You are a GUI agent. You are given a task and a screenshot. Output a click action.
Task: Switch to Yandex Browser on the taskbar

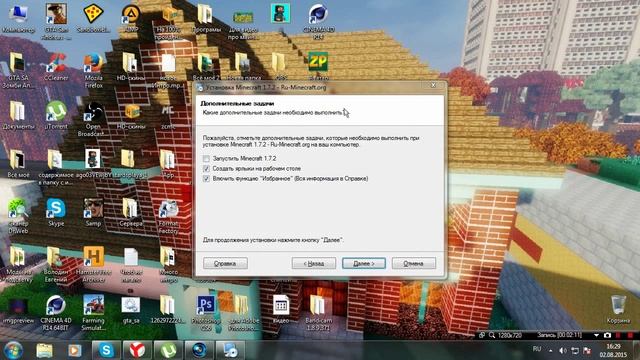(x=137, y=350)
